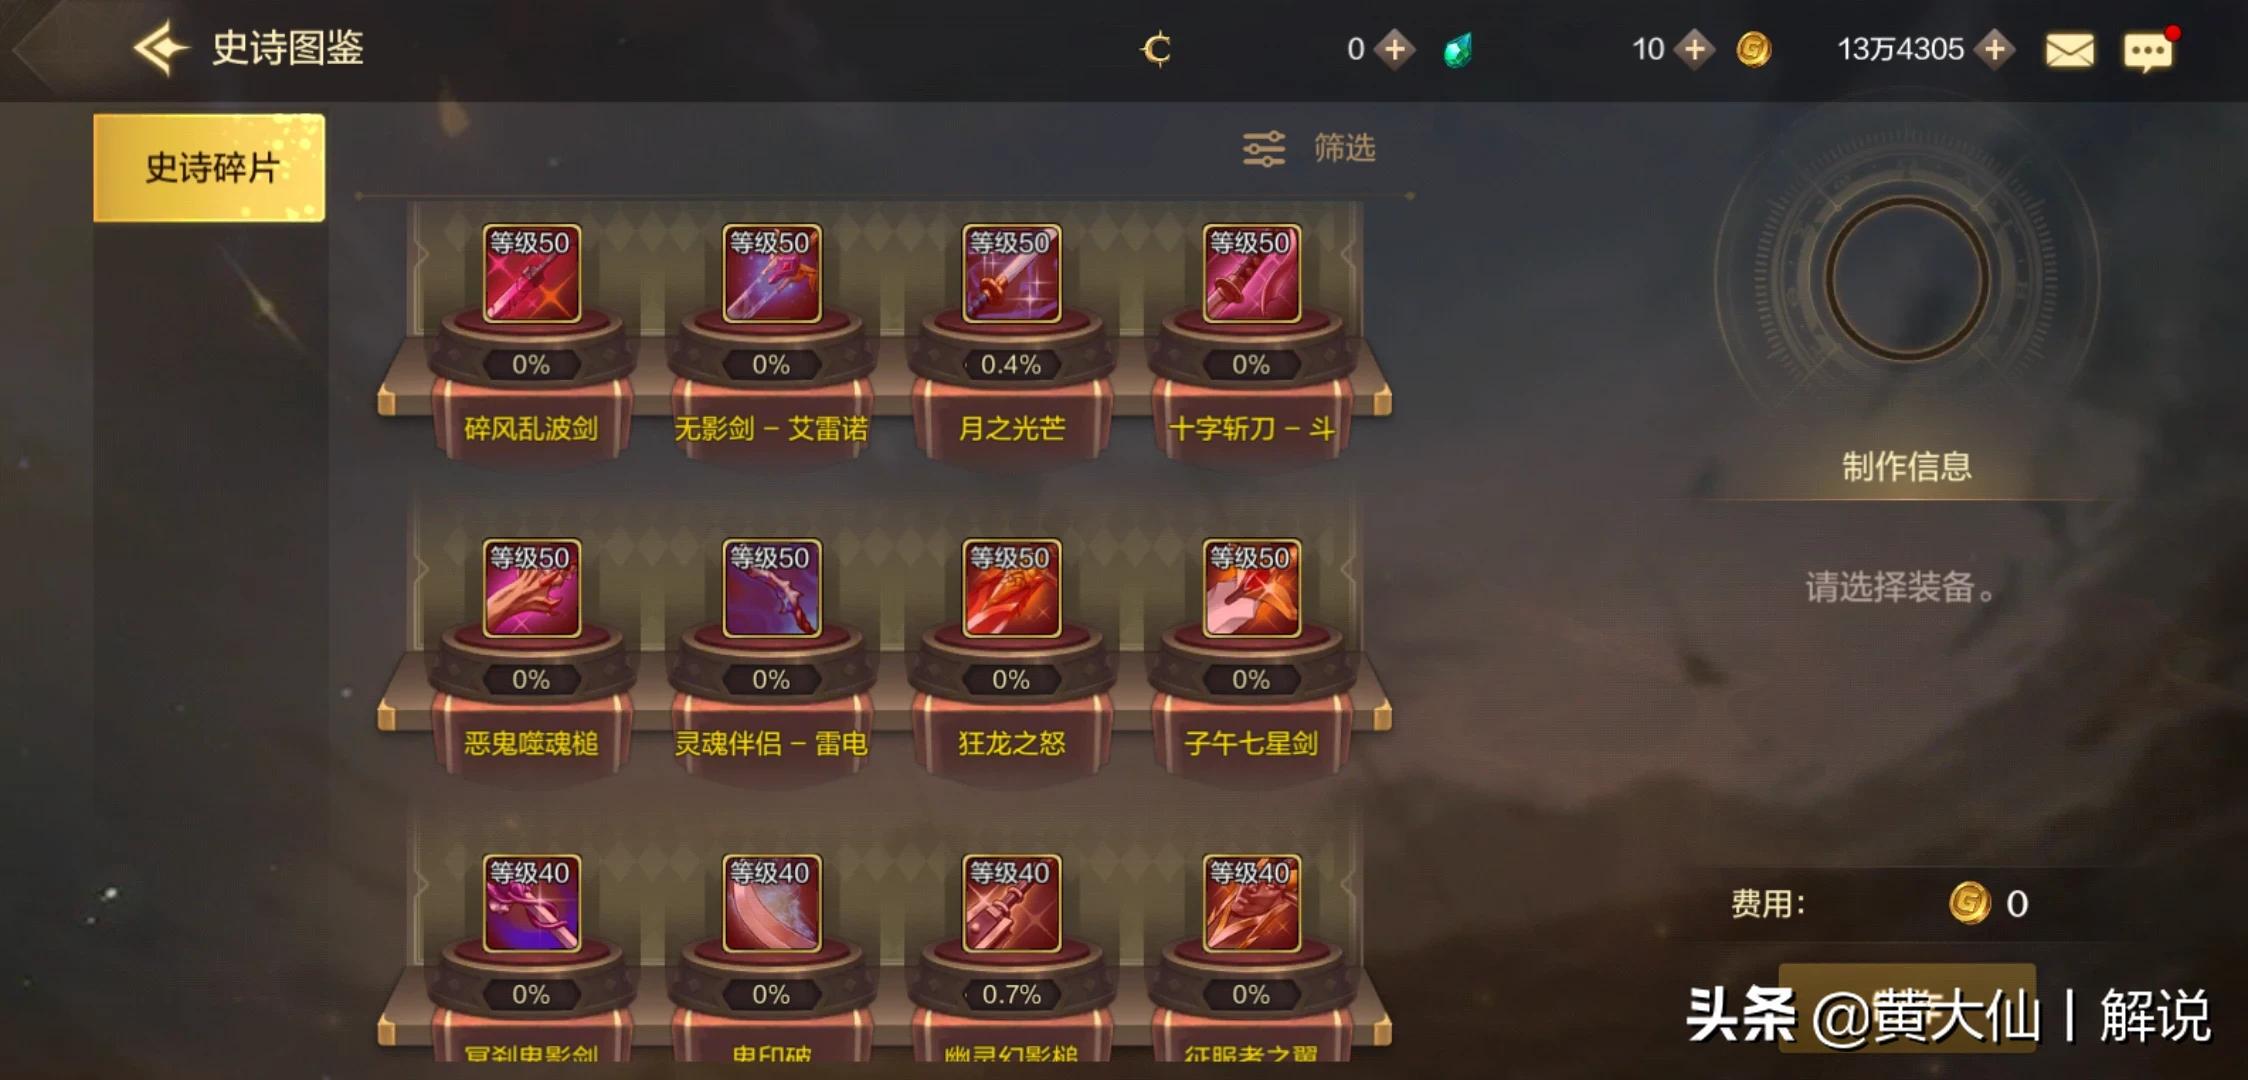Image resolution: width=2248 pixels, height=1080 pixels.
Task: Add more of the teal gem currency
Action: pyautogui.click(x=1394, y=49)
